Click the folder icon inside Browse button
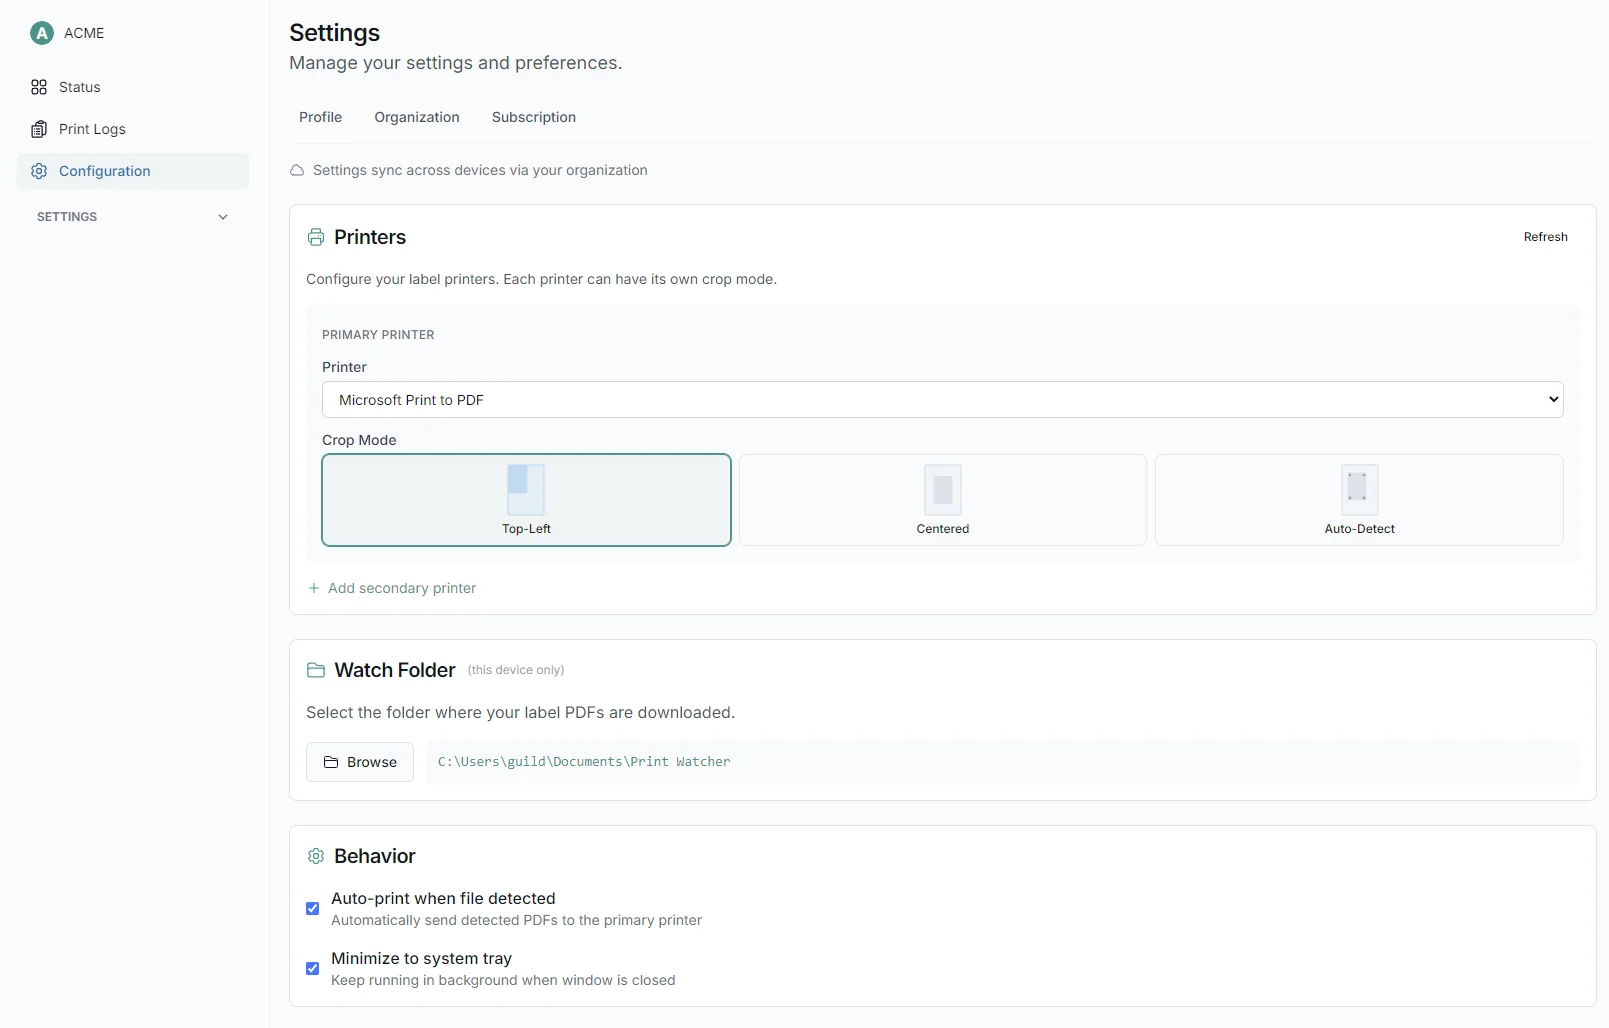The height and width of the screenshot is (1028, 1609). pos(331,762)
